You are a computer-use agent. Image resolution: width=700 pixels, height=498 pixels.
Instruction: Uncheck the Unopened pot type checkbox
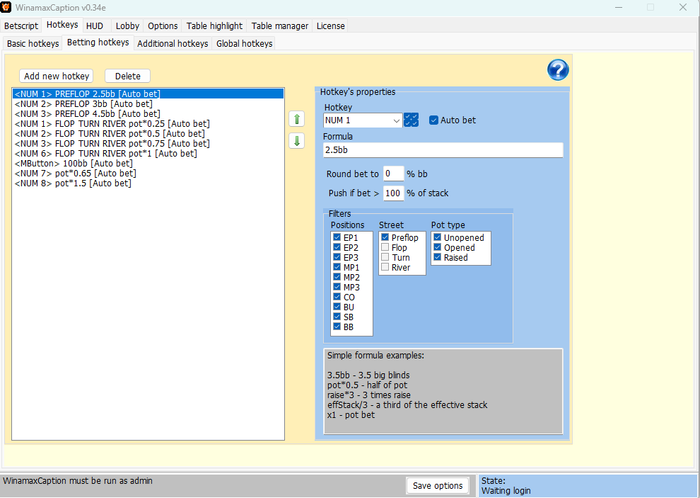pos(437,237)
